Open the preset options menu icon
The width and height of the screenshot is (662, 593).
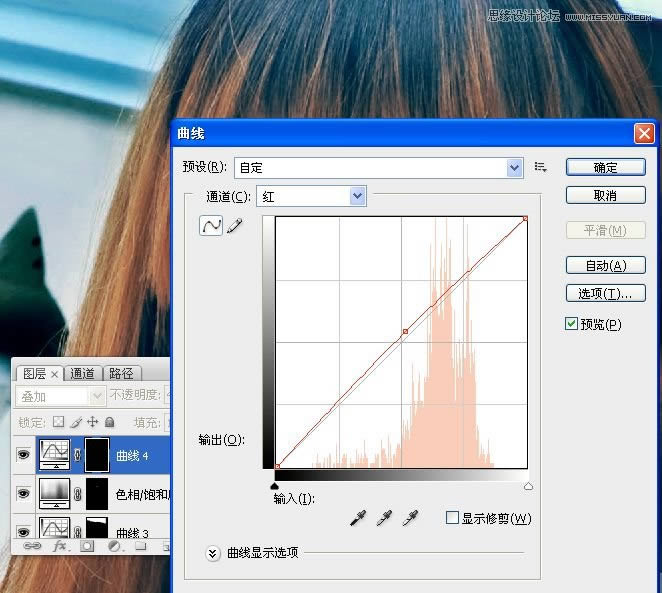pyautogui.click(x=541, y=167)
